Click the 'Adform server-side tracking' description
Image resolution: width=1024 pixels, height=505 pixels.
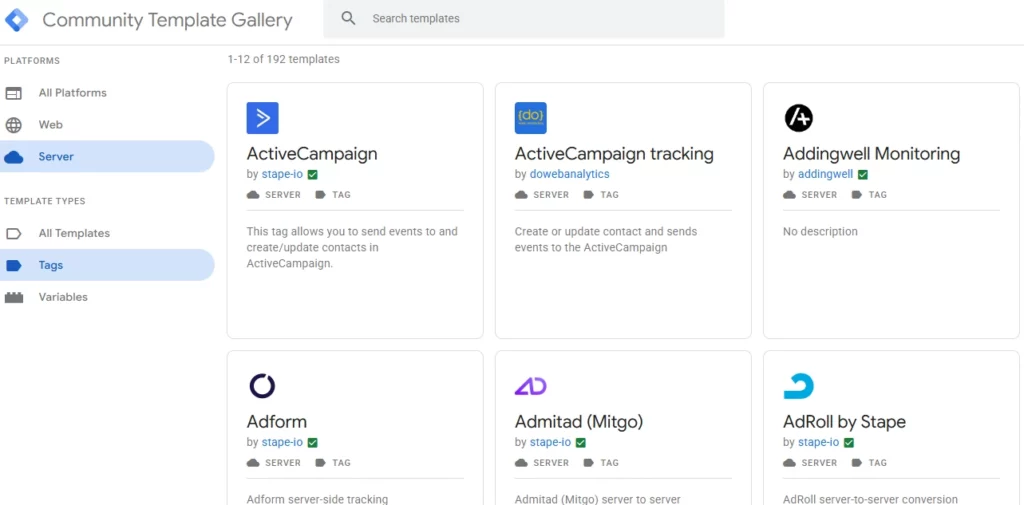[317, 499]
